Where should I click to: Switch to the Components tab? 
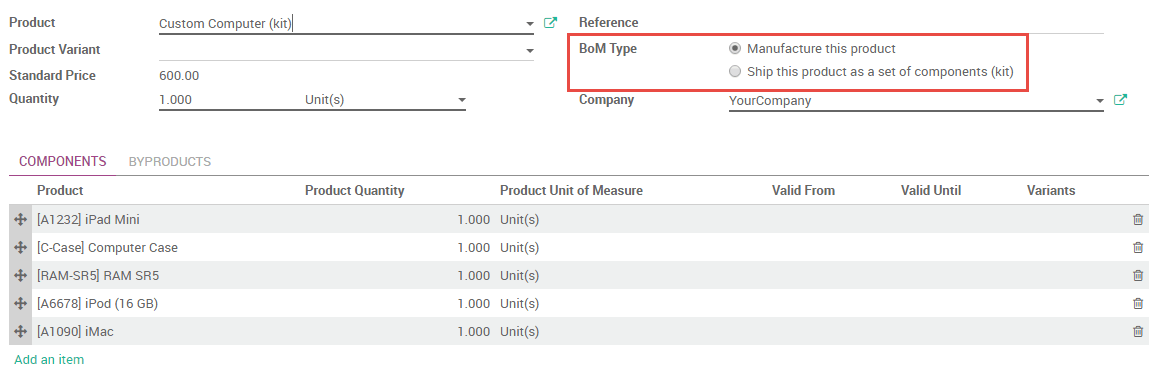(63, 161)
